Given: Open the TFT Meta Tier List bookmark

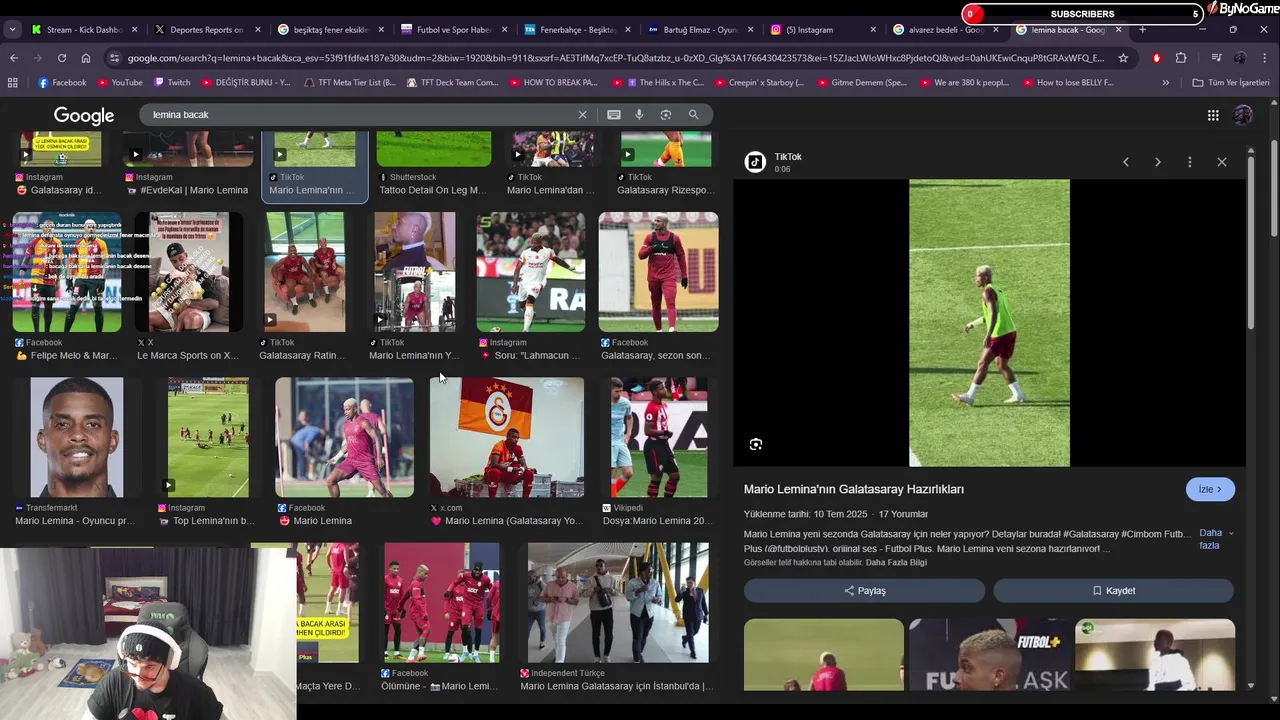Looking at the screenshot, I should coord(350,83).
